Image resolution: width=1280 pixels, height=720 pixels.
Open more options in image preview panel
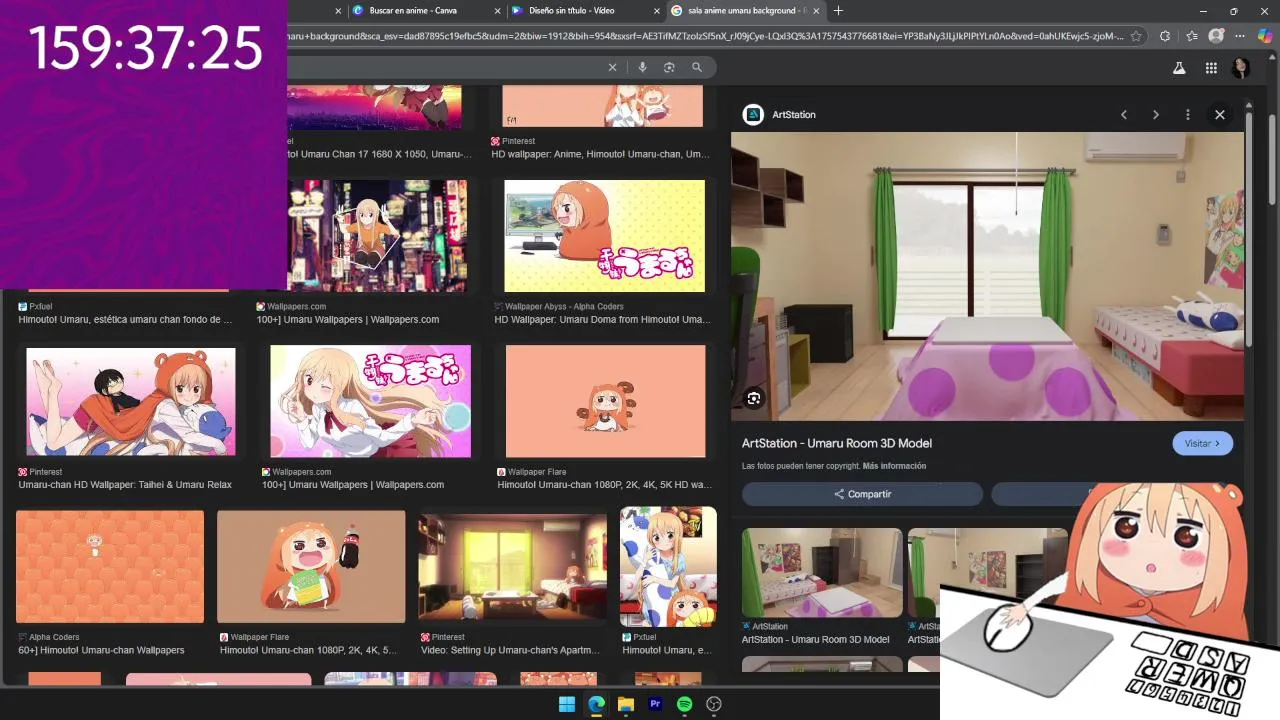[1188, 115]
